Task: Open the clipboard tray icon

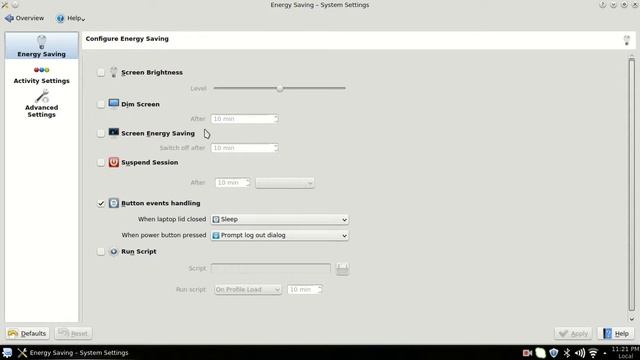Action: point(540,353)
